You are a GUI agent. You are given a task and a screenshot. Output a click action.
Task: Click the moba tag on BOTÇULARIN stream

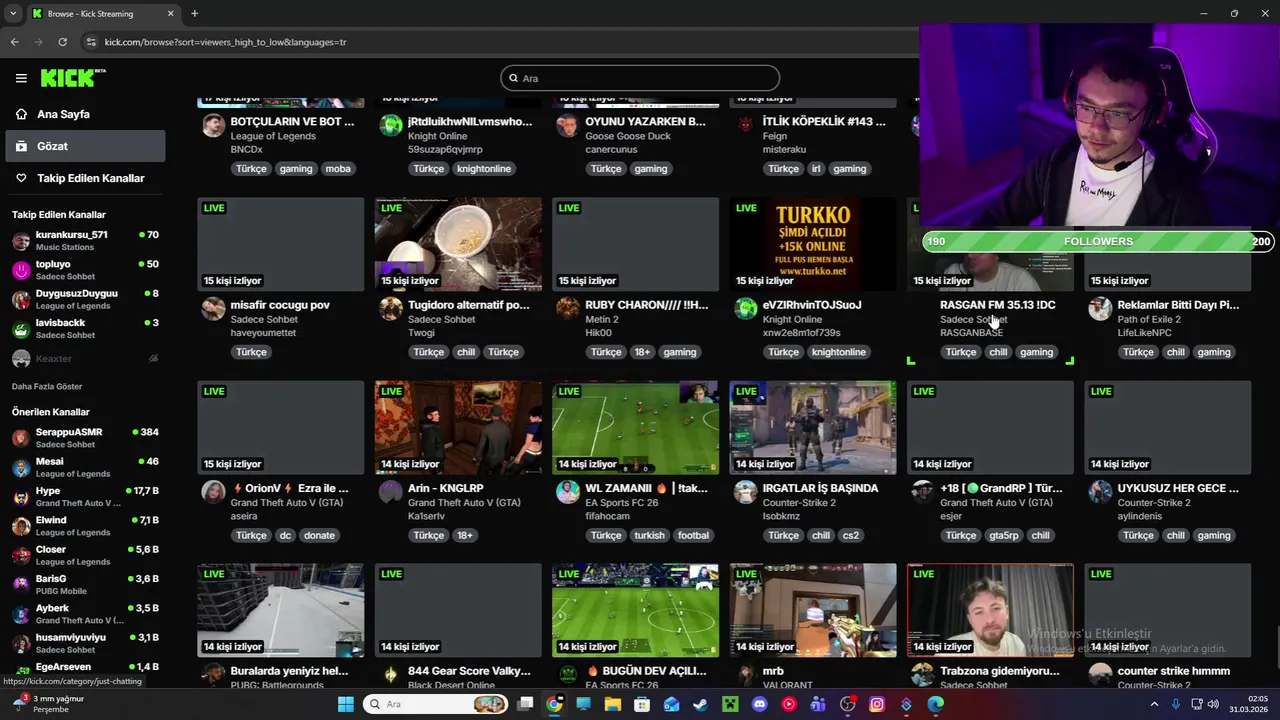point(338,169)
